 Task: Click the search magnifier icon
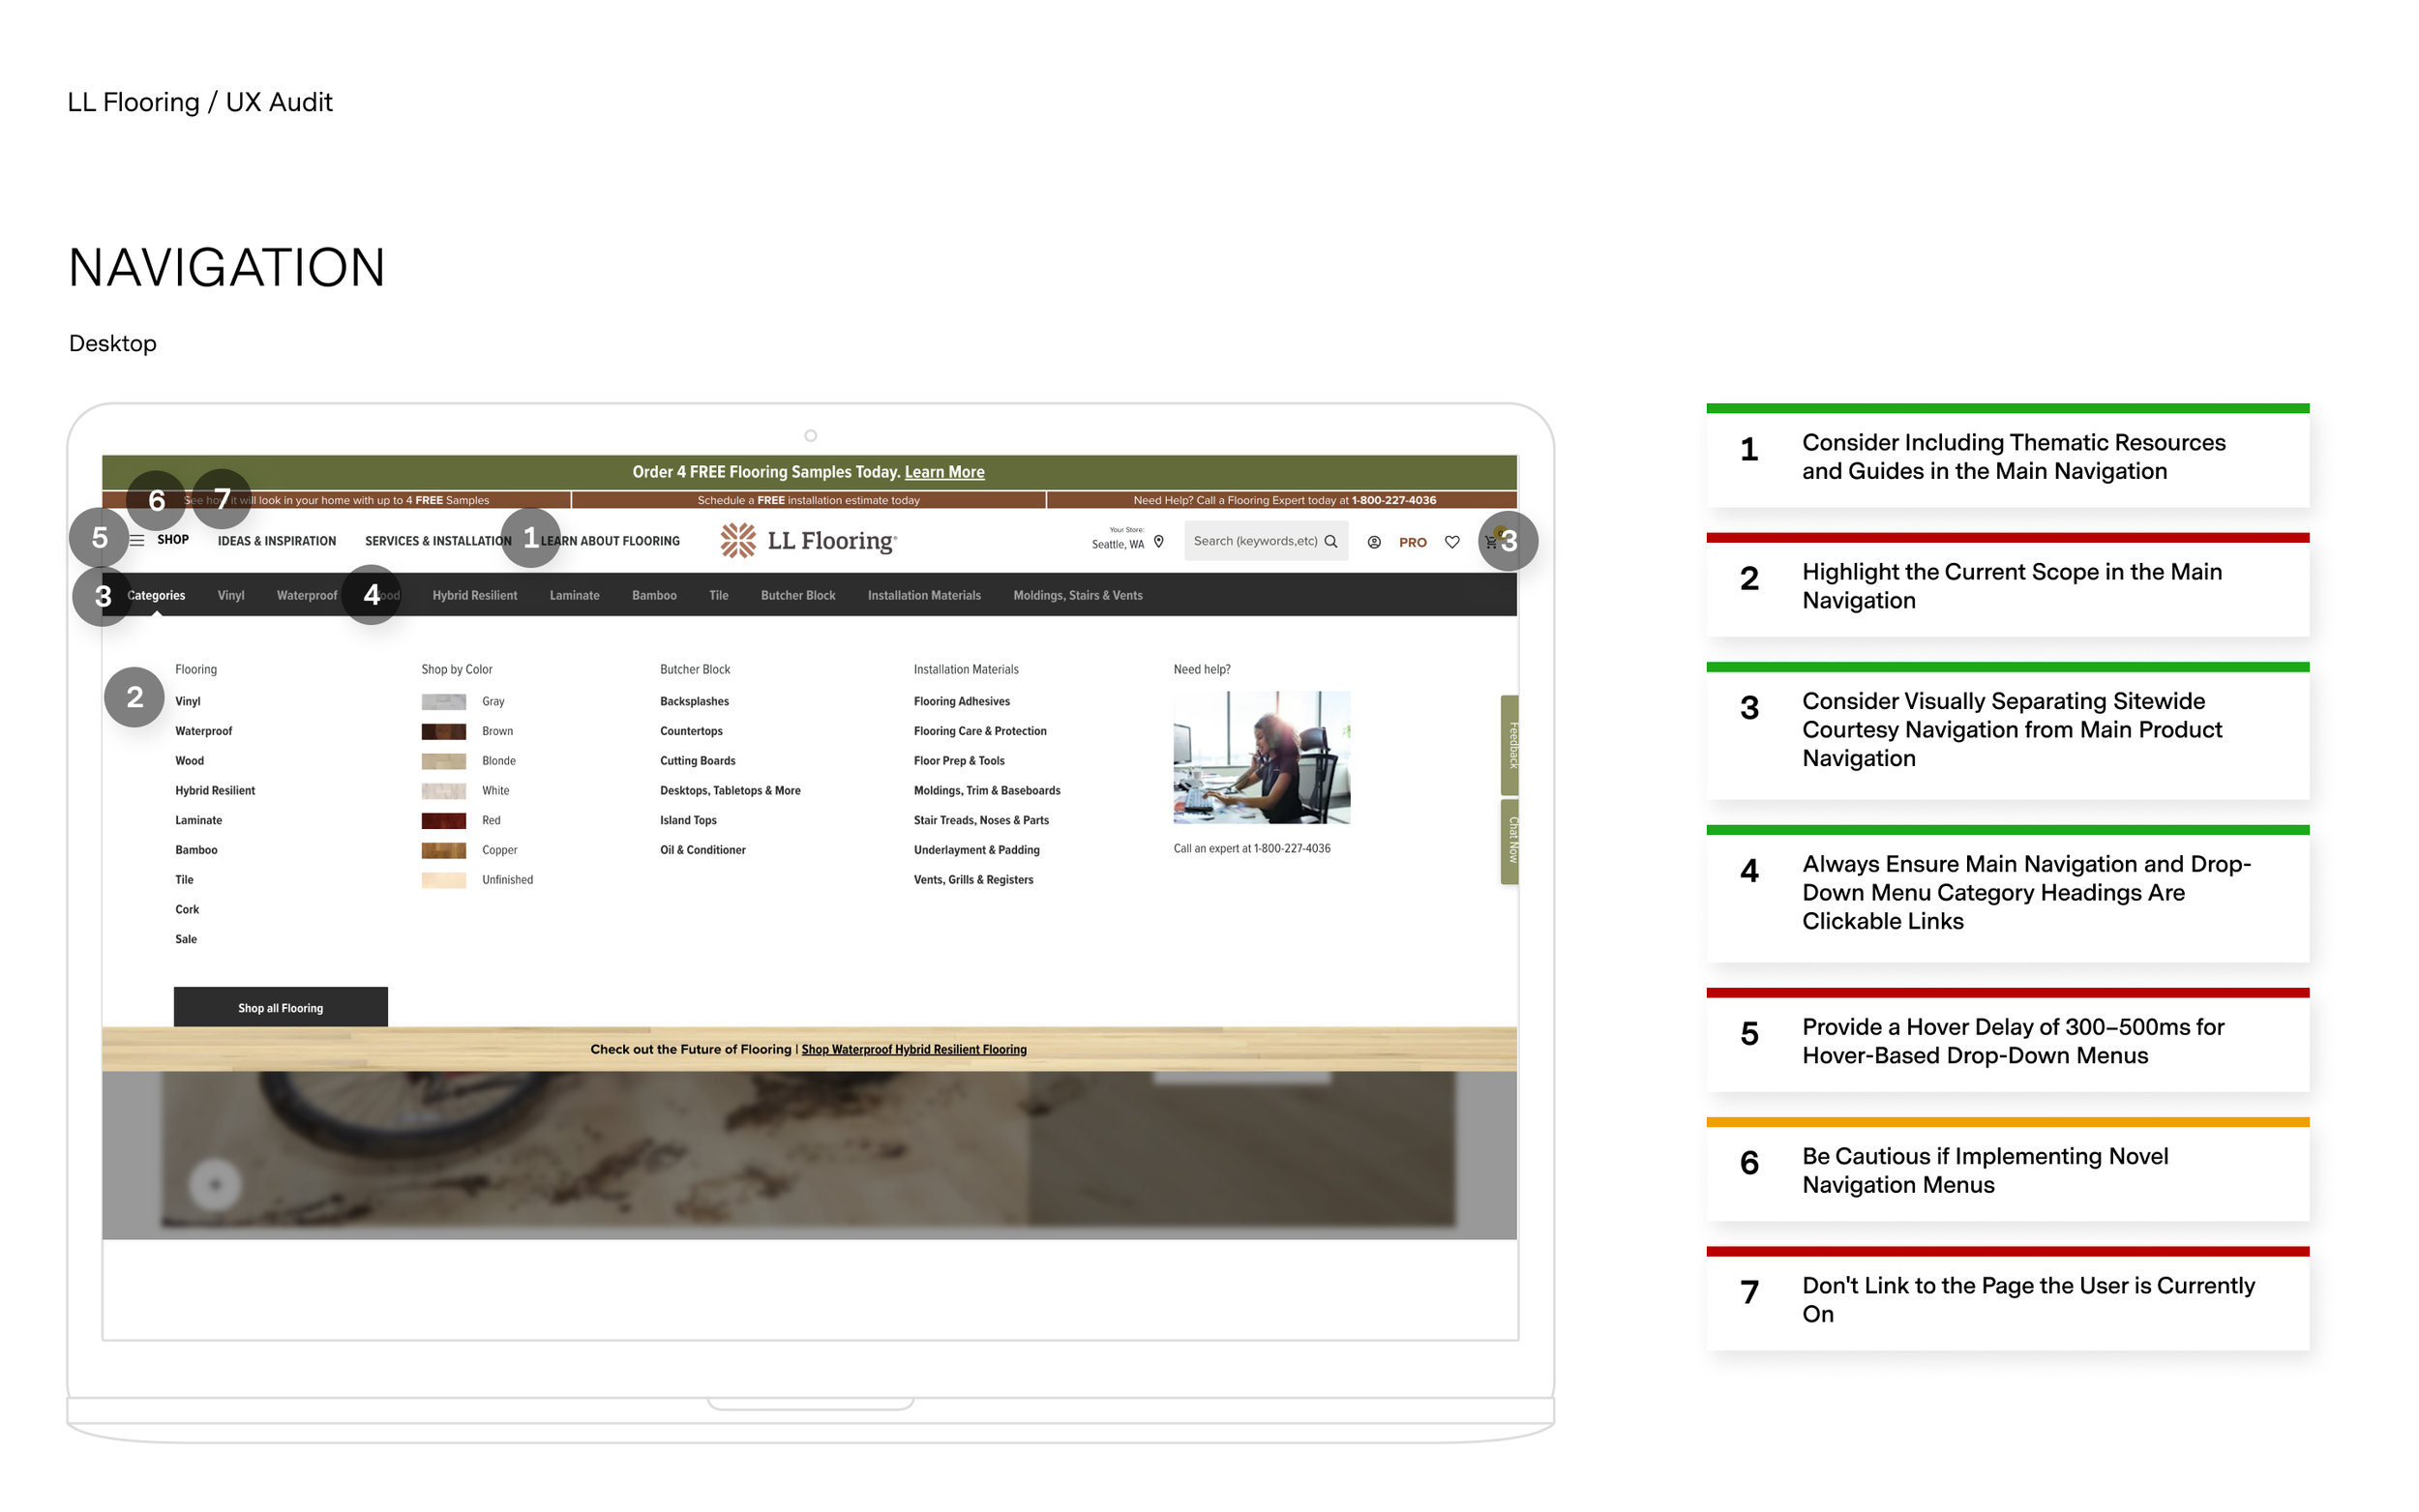point(1330,542)
